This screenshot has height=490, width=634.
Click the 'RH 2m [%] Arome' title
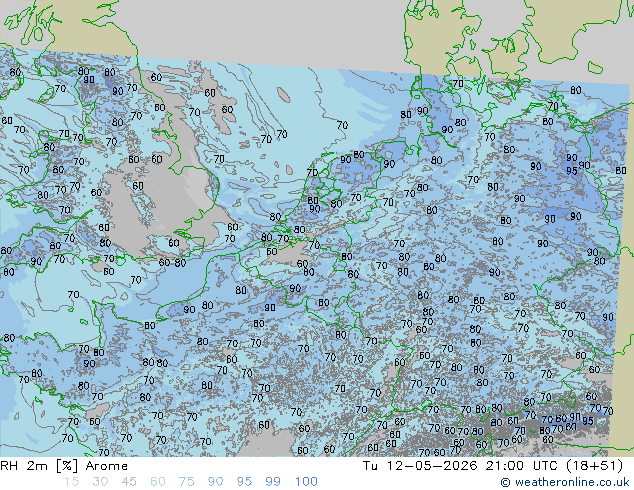64,466
